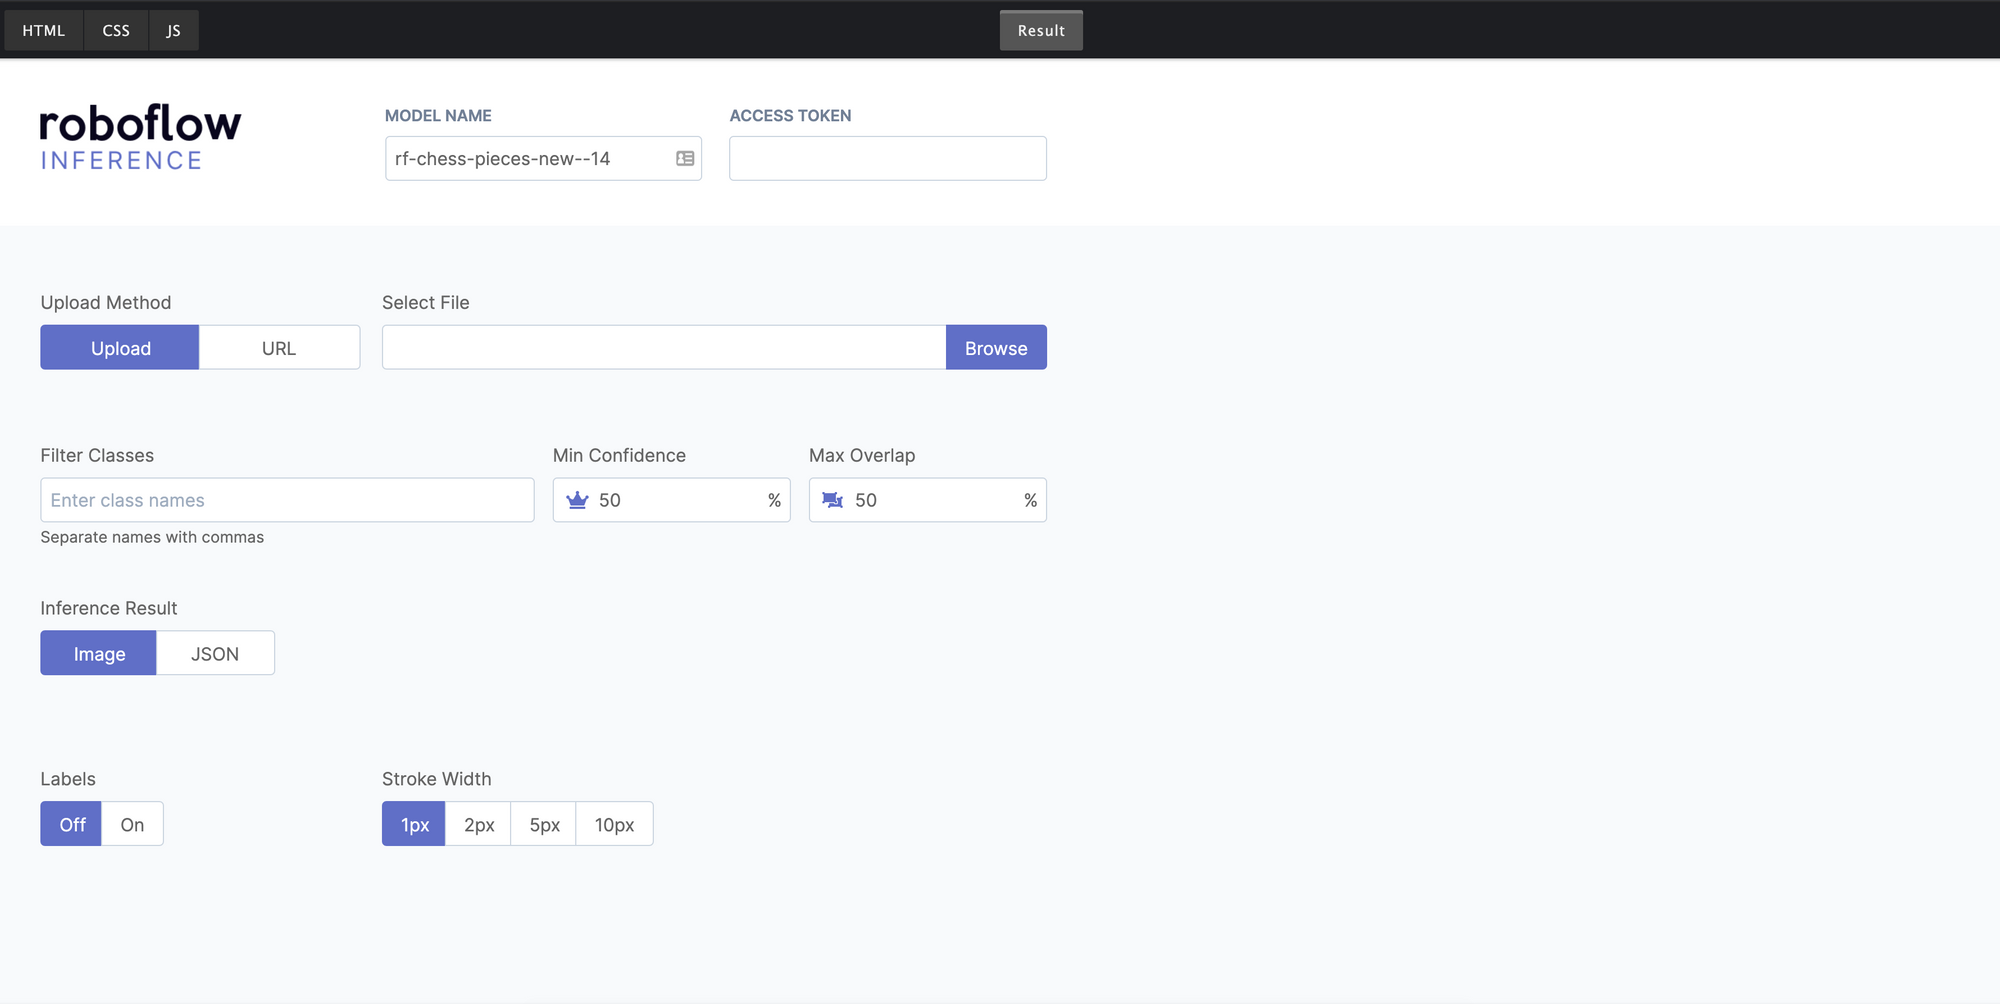
Task: Click the Filter Classes input field
Action: pos(287,500)
